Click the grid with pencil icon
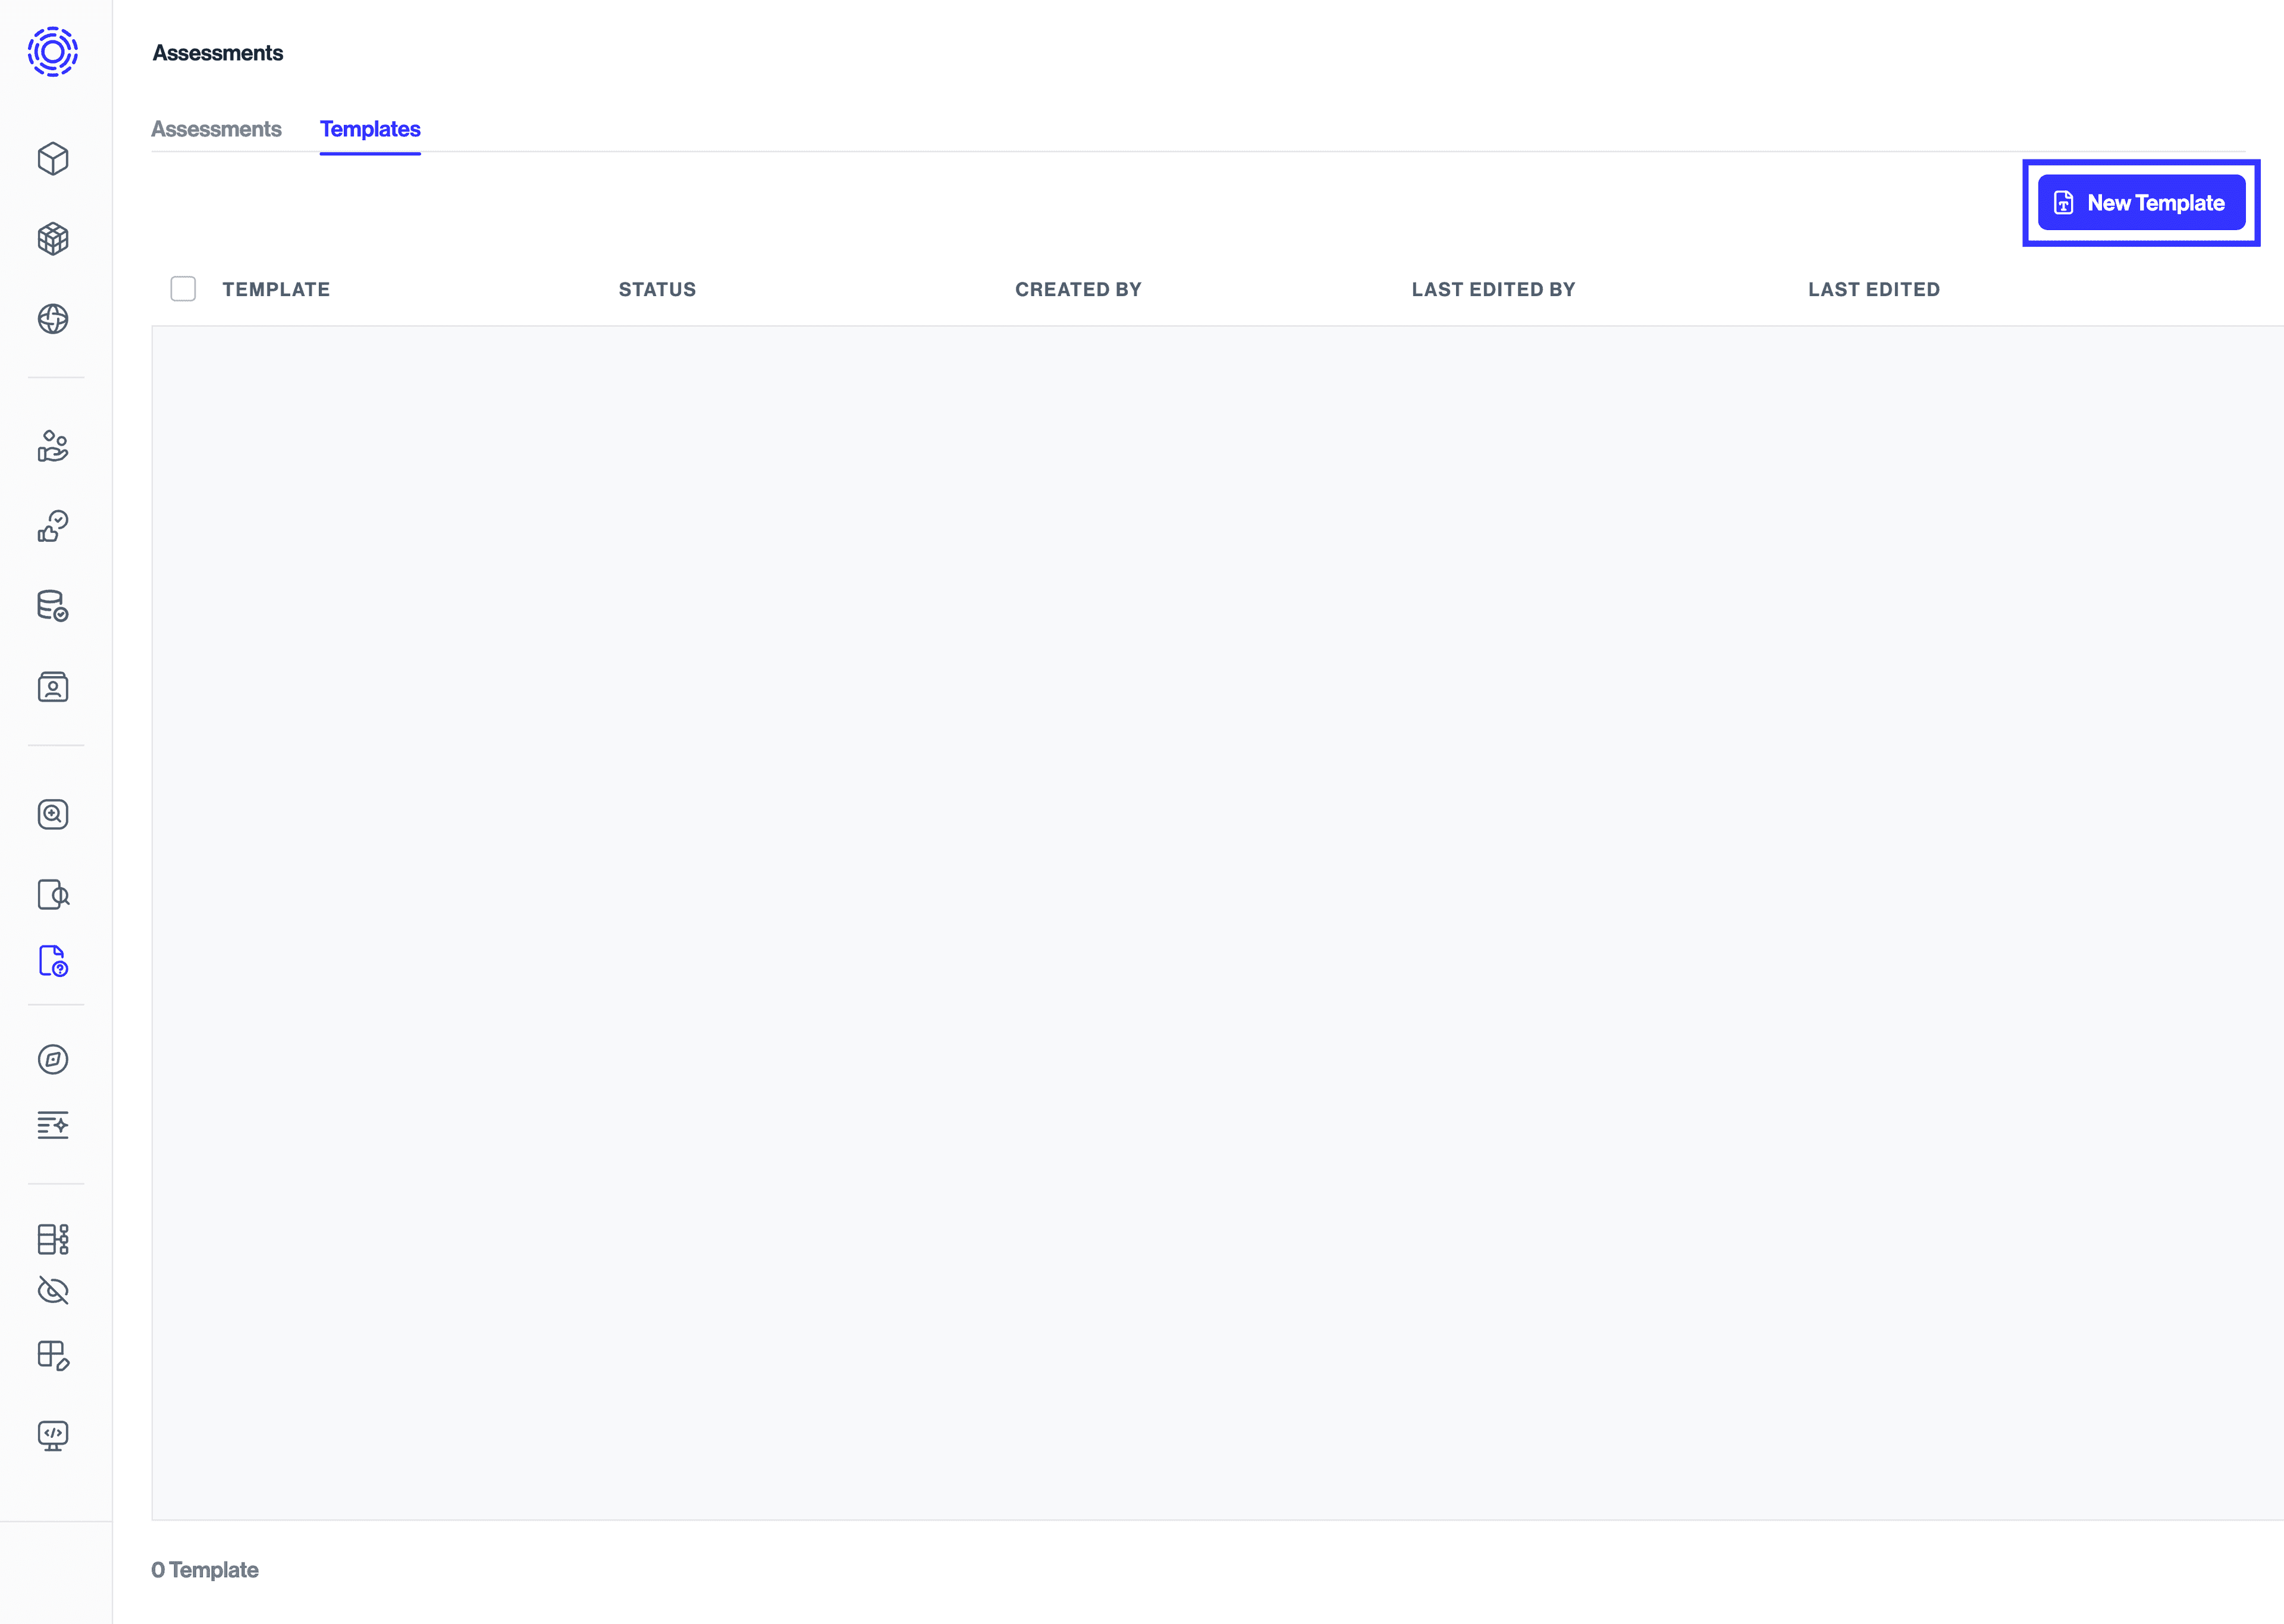 (52, 1357)
